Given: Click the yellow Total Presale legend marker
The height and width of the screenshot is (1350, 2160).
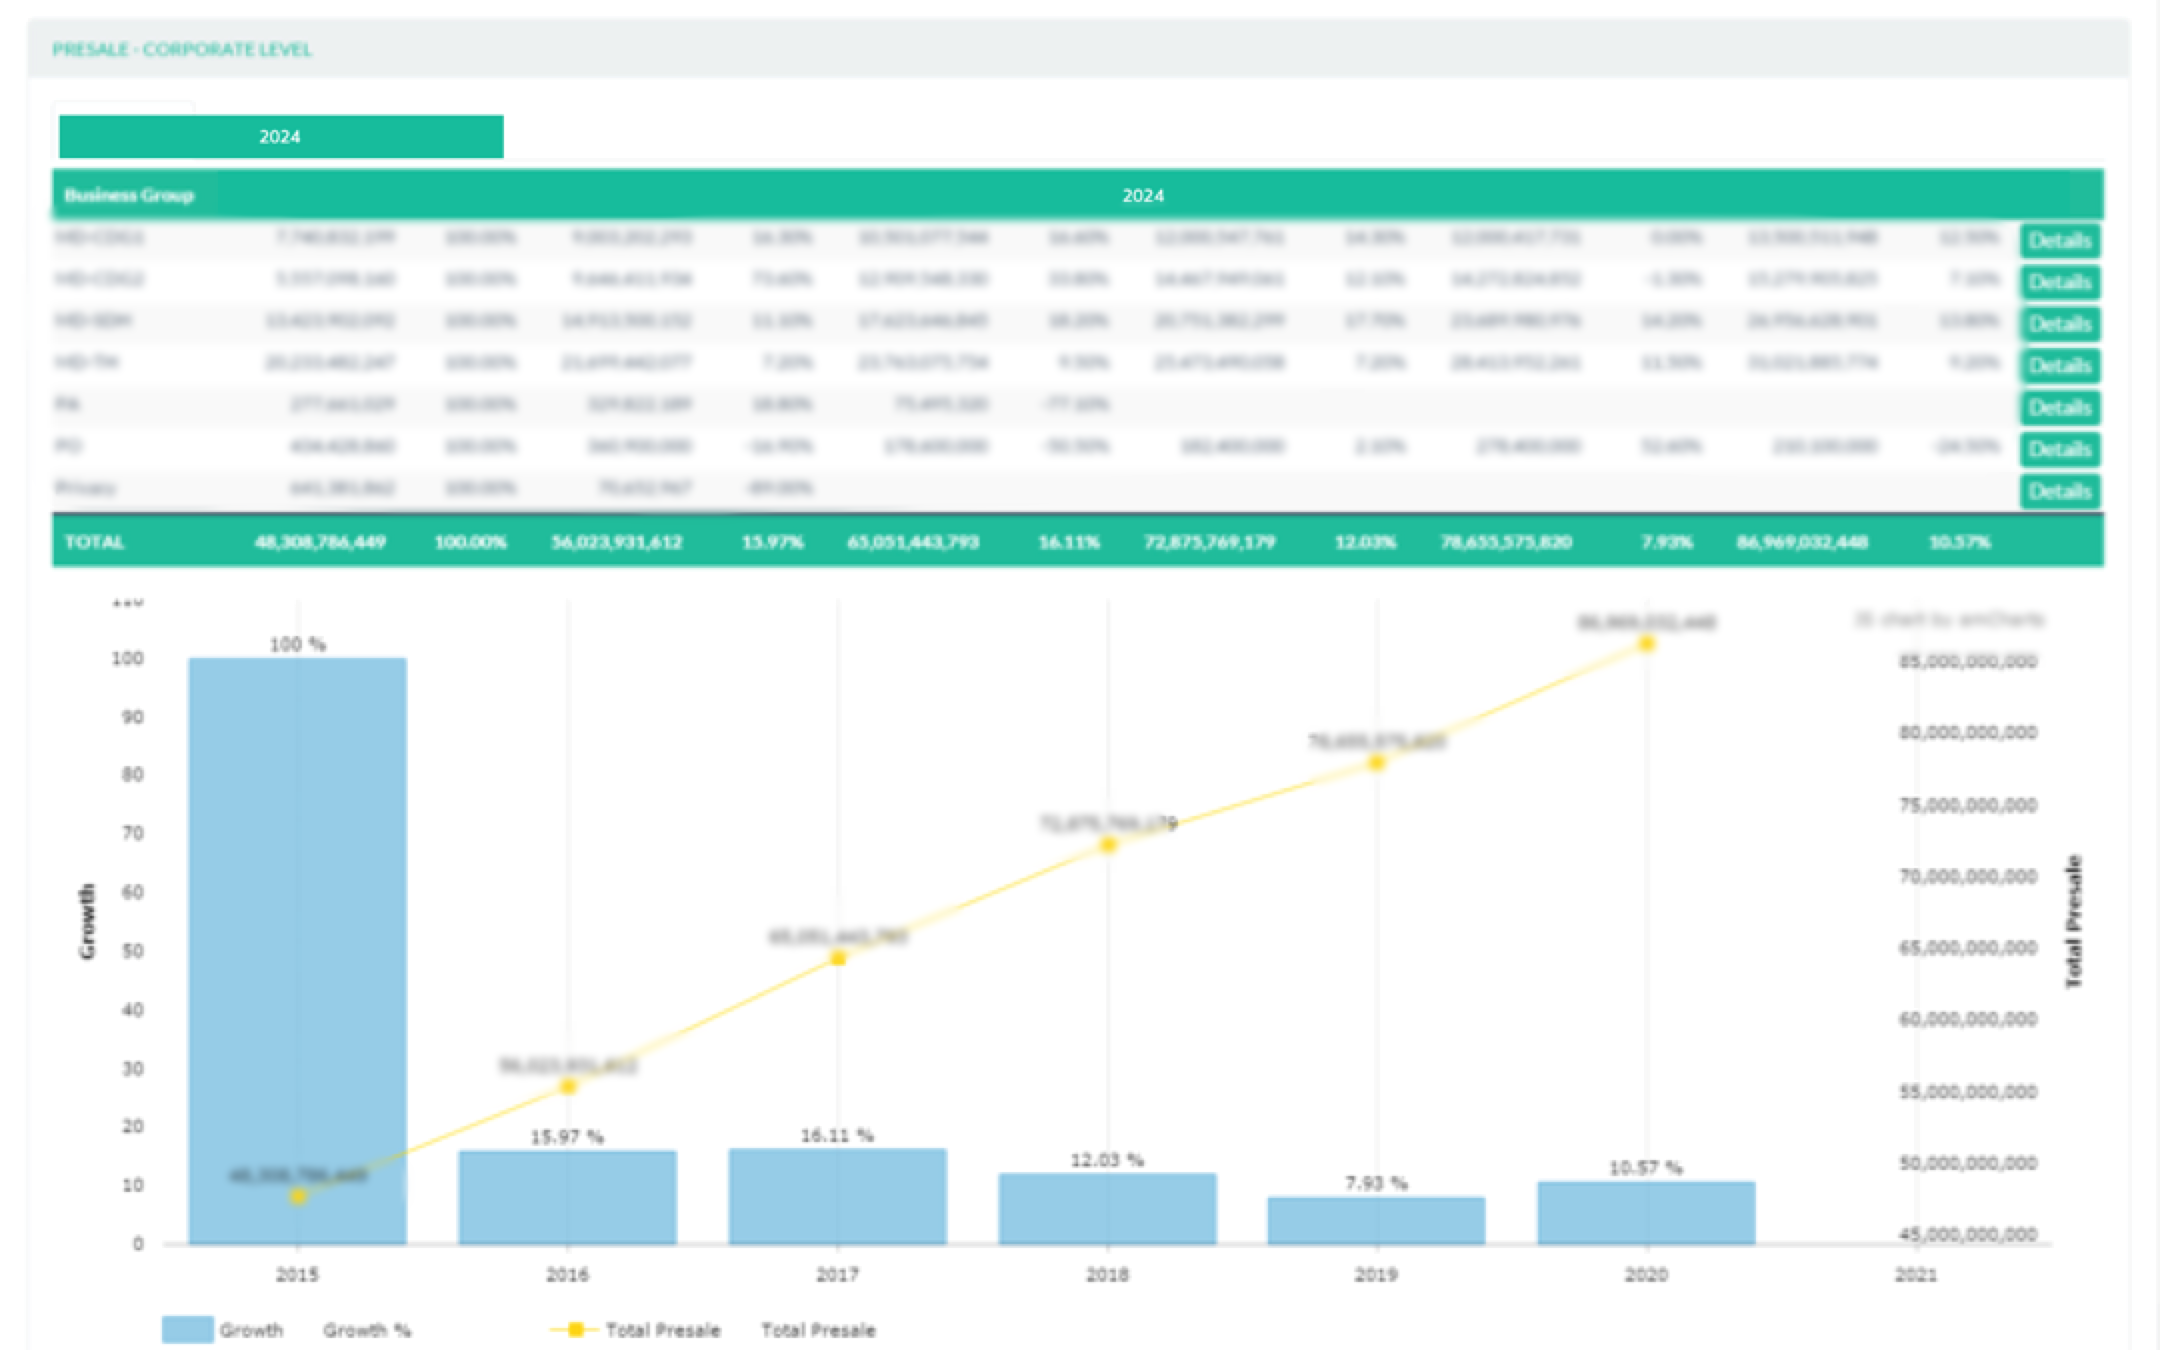Looking at the screenshot, I should point(575,1330).
